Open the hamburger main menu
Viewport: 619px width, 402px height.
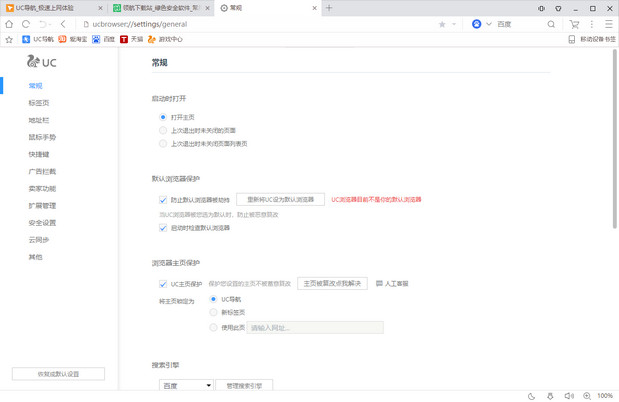(x=609, y=24)
